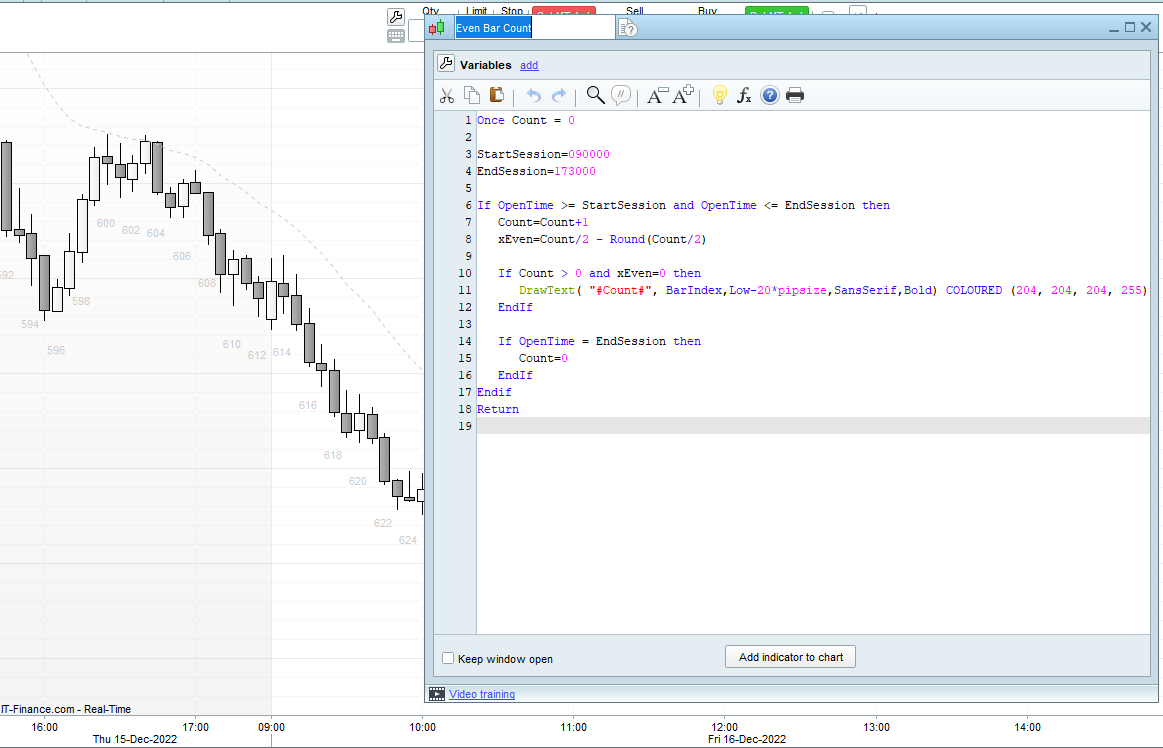Open the Video training link

click(x=482, y=694)
